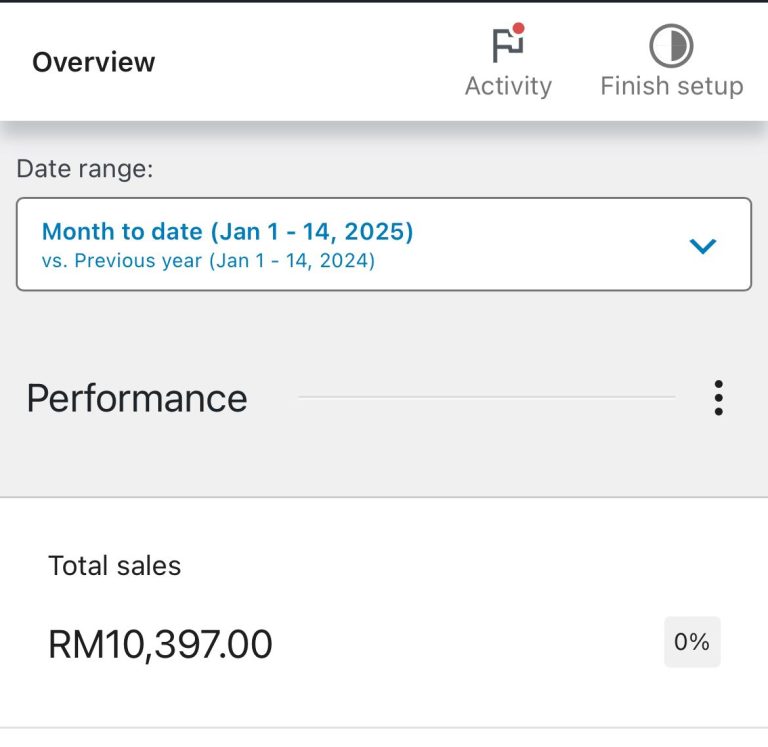Tap the red notification dot on Activity

click(519, 29)
